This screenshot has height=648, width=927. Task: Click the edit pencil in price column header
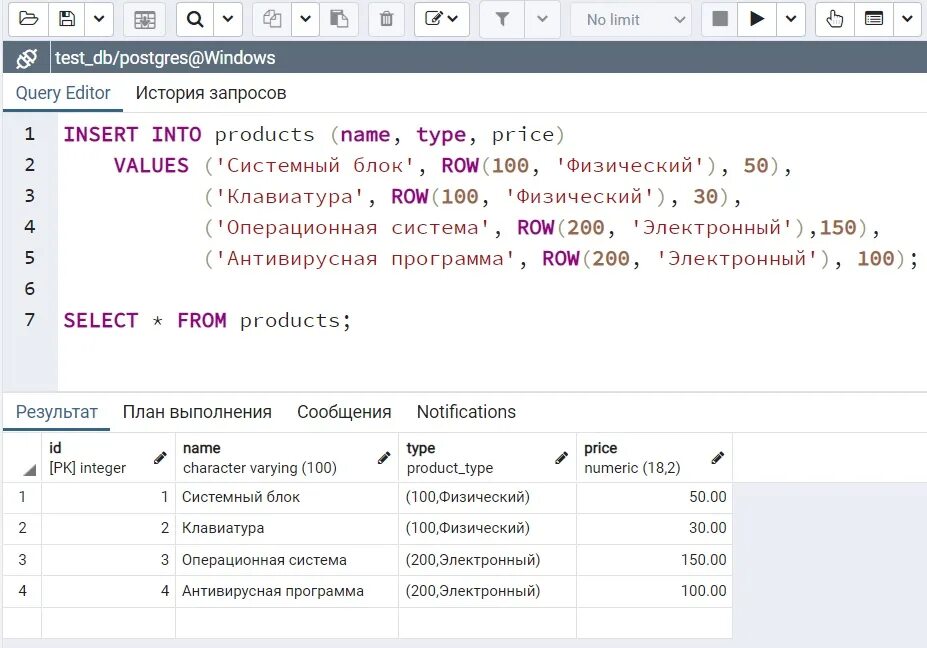click(x=717, y=458)
